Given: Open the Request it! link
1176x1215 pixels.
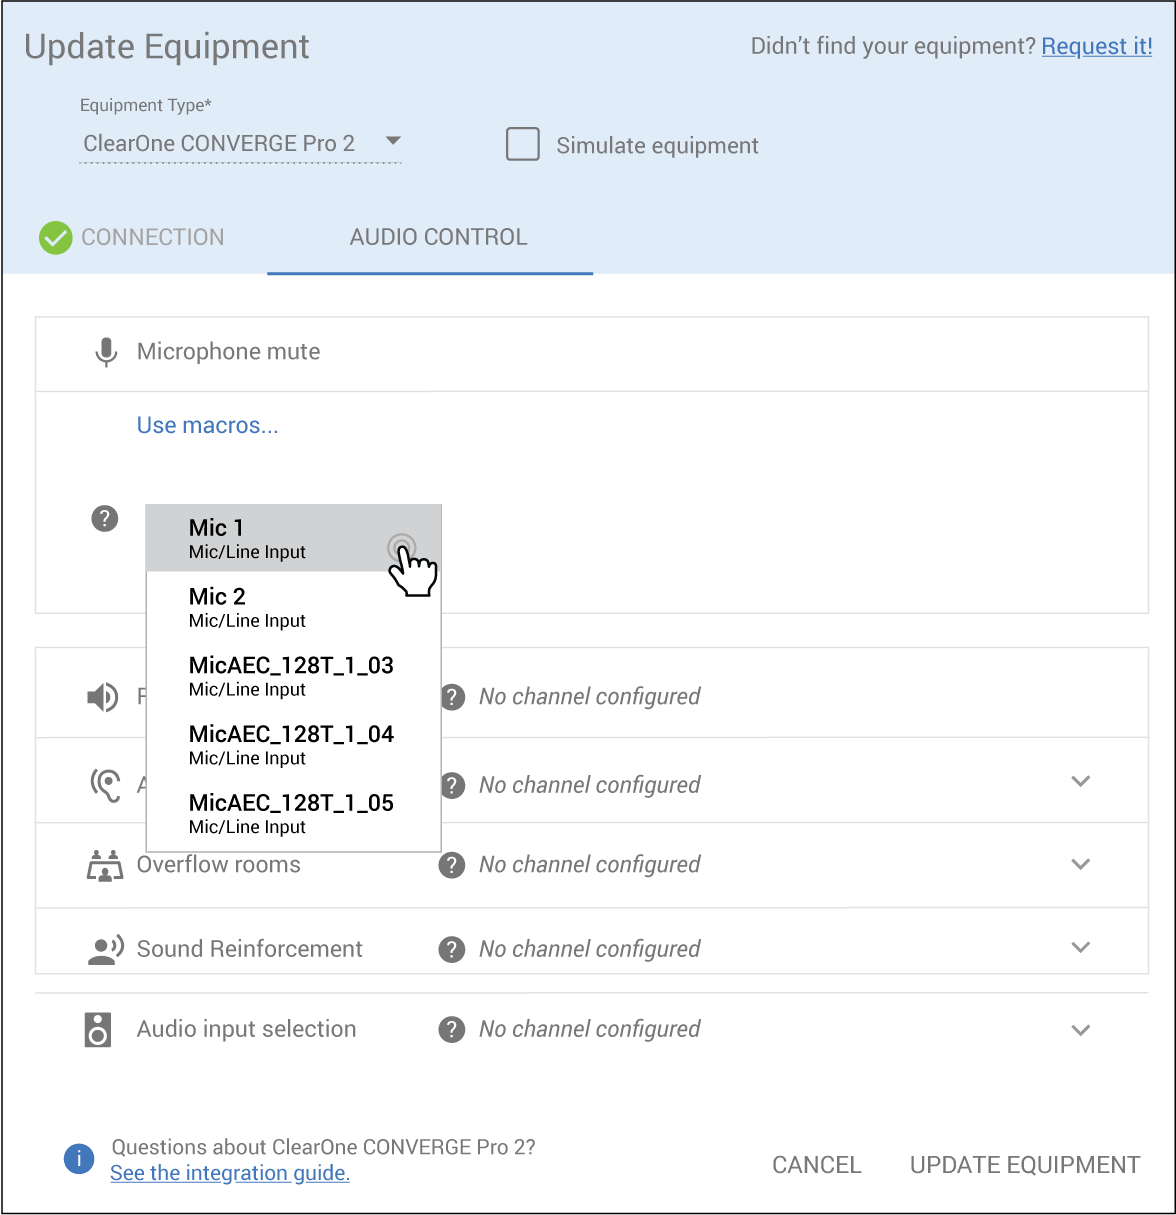Looking at the screenshot, I should (x=1096, y=47).
